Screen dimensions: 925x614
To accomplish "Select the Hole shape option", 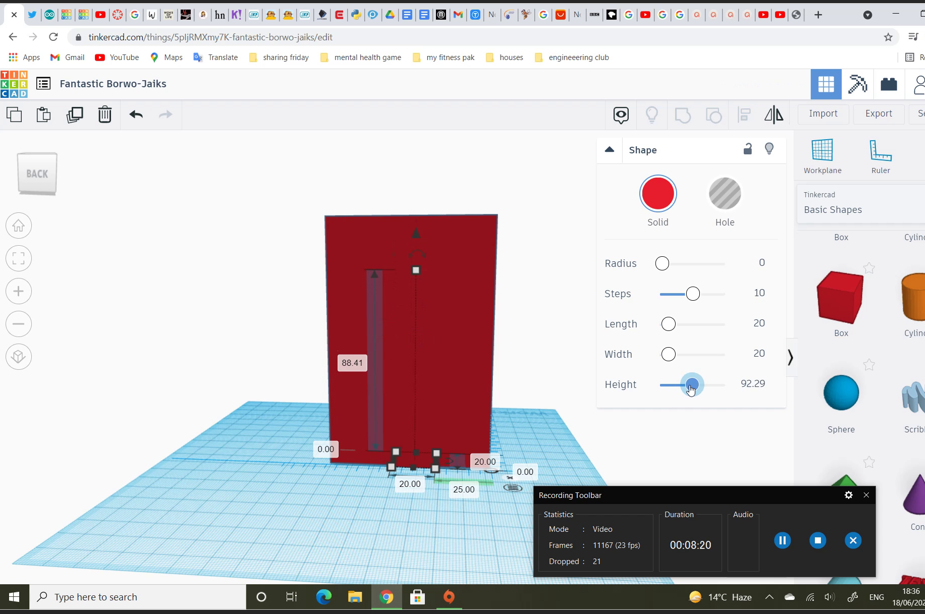I will click(x=724, y=194).
